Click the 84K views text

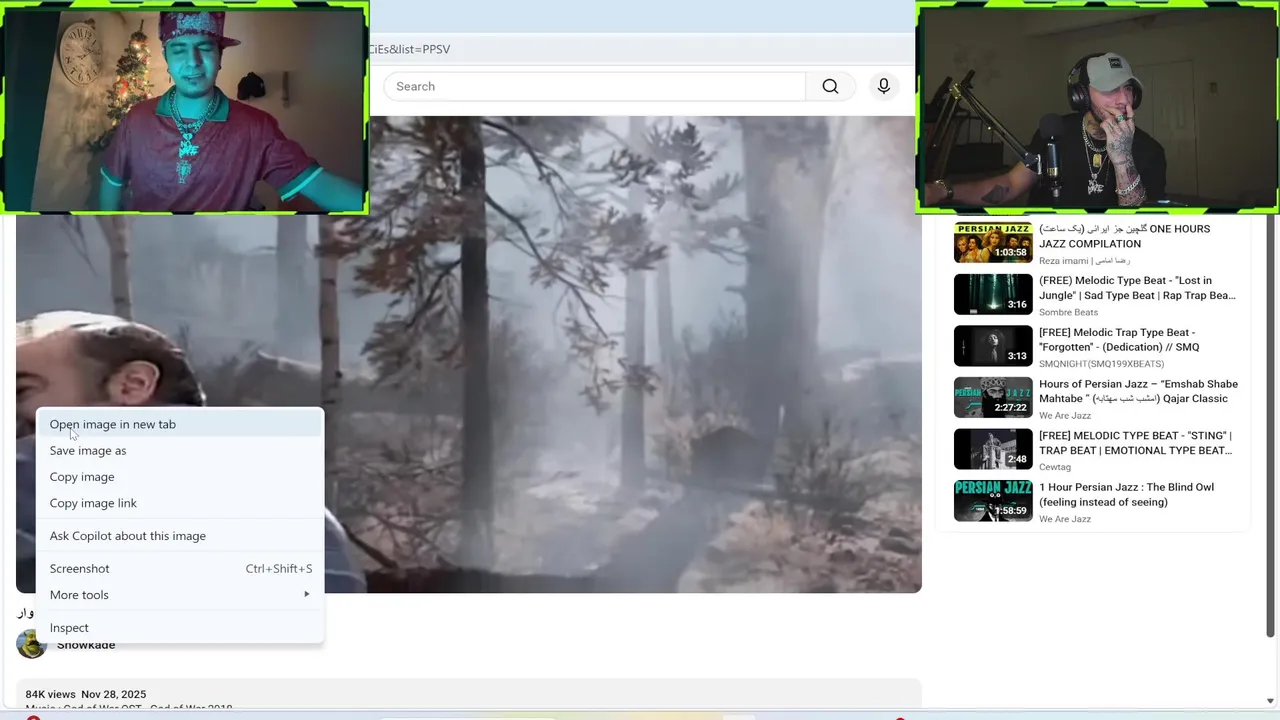pos(50,694)
